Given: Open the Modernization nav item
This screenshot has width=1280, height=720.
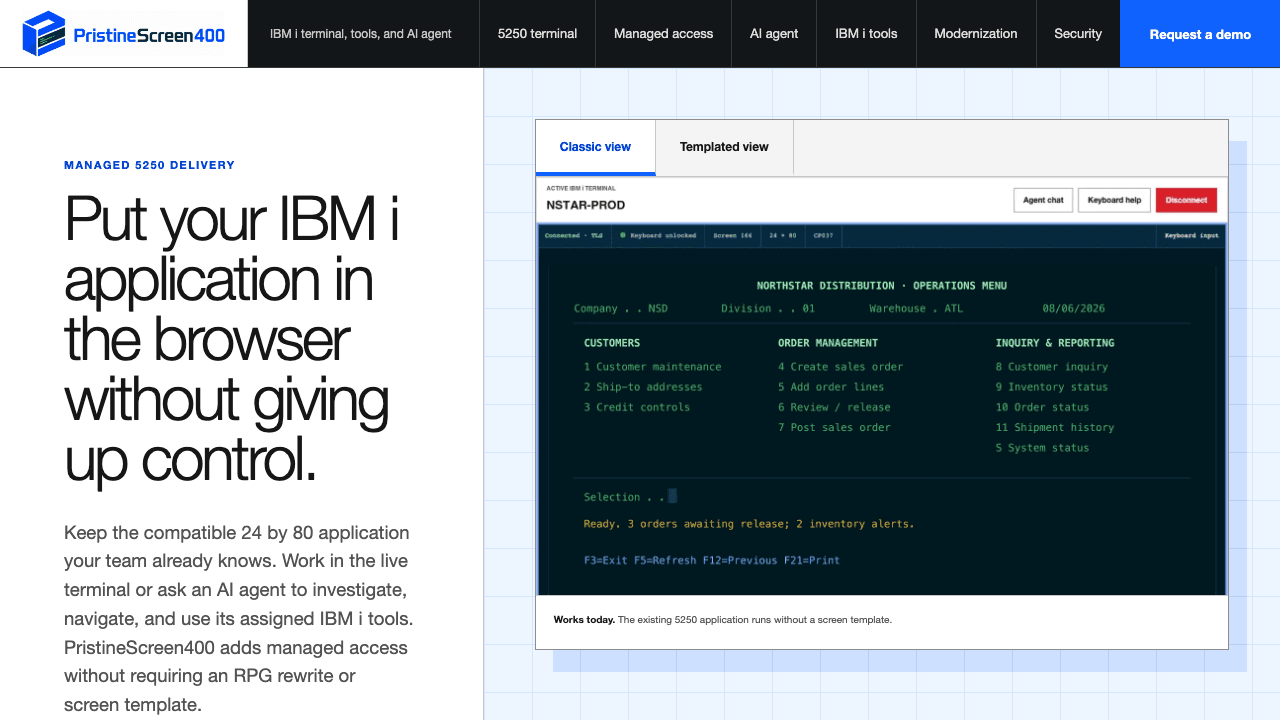Looking at the screenshot, I should click(976, 34).
